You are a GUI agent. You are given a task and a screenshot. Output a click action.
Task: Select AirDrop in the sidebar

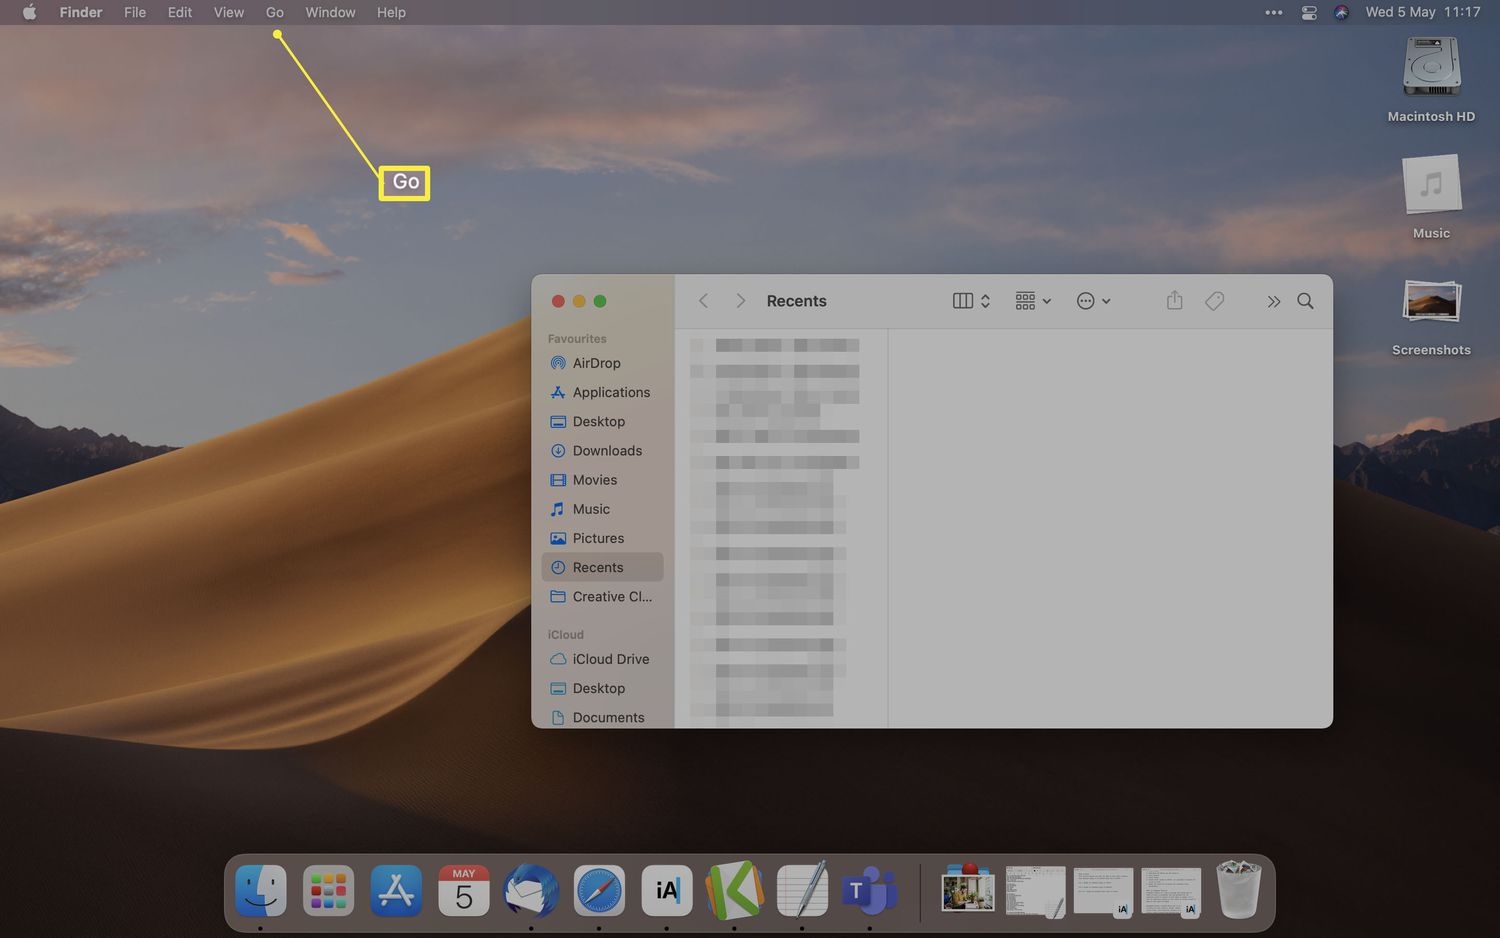click(596, 363)
